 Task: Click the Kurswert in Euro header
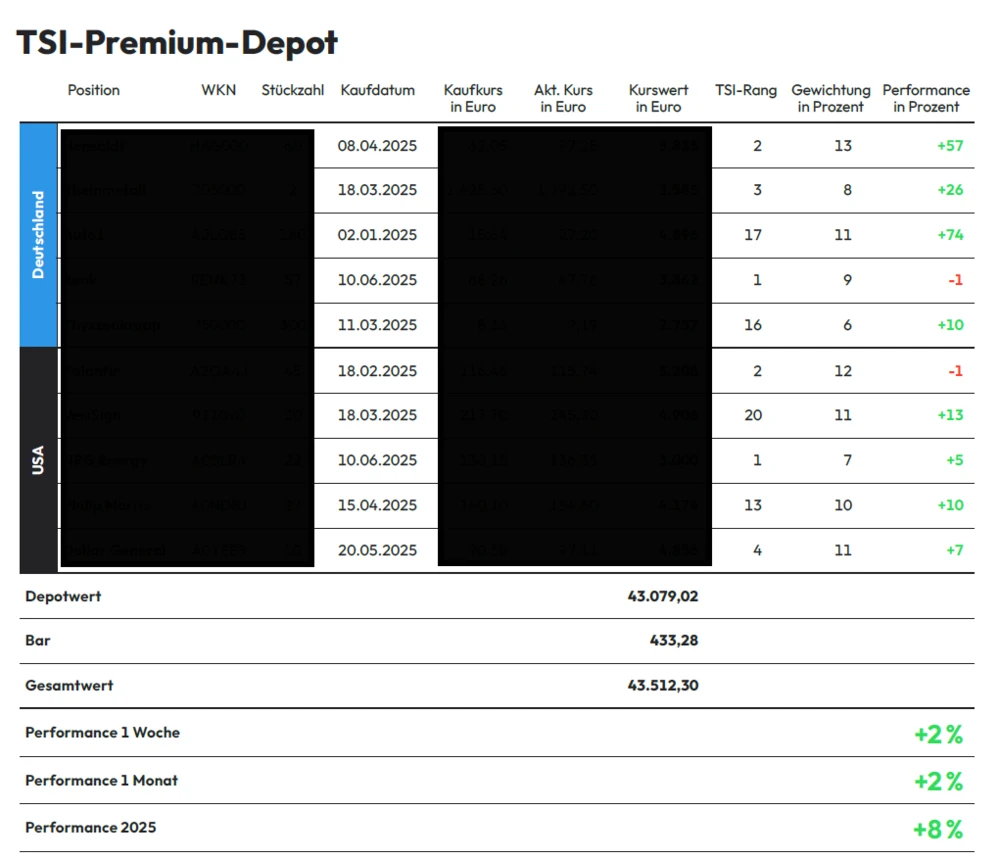658,97
